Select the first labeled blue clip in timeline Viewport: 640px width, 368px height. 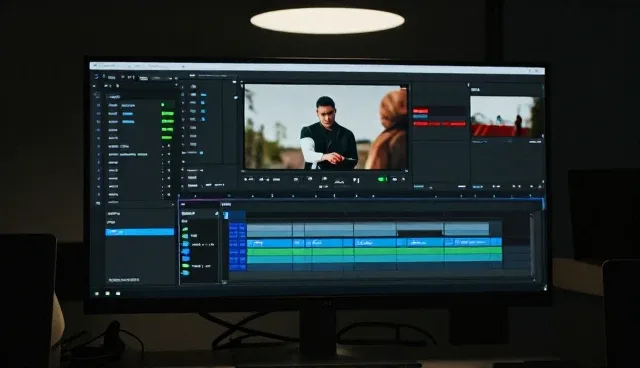pyautogui.click(x=269, y=243)
